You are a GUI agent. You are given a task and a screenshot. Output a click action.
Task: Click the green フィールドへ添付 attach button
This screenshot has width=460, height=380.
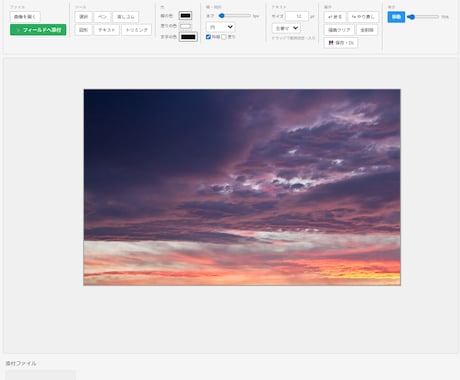point(38,30)
